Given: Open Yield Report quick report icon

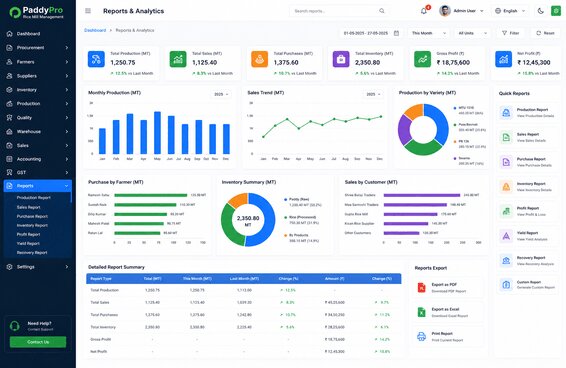Looking at the screenshot, I should 506,236.
